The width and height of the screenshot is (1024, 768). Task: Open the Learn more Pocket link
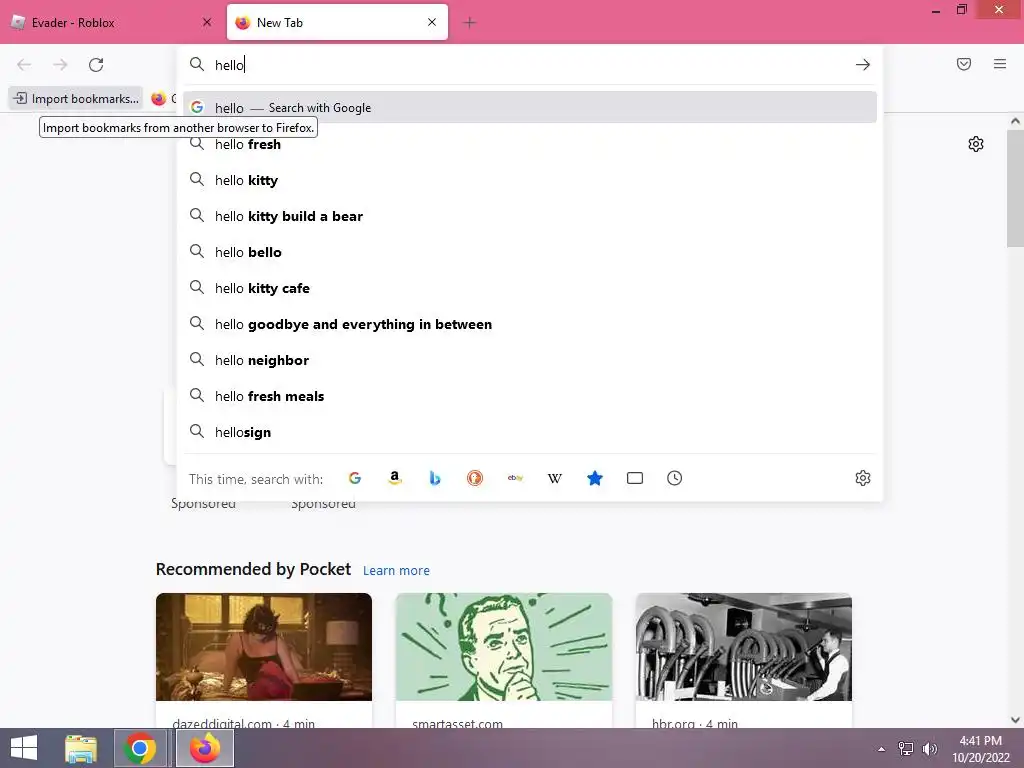click(396, 571)
